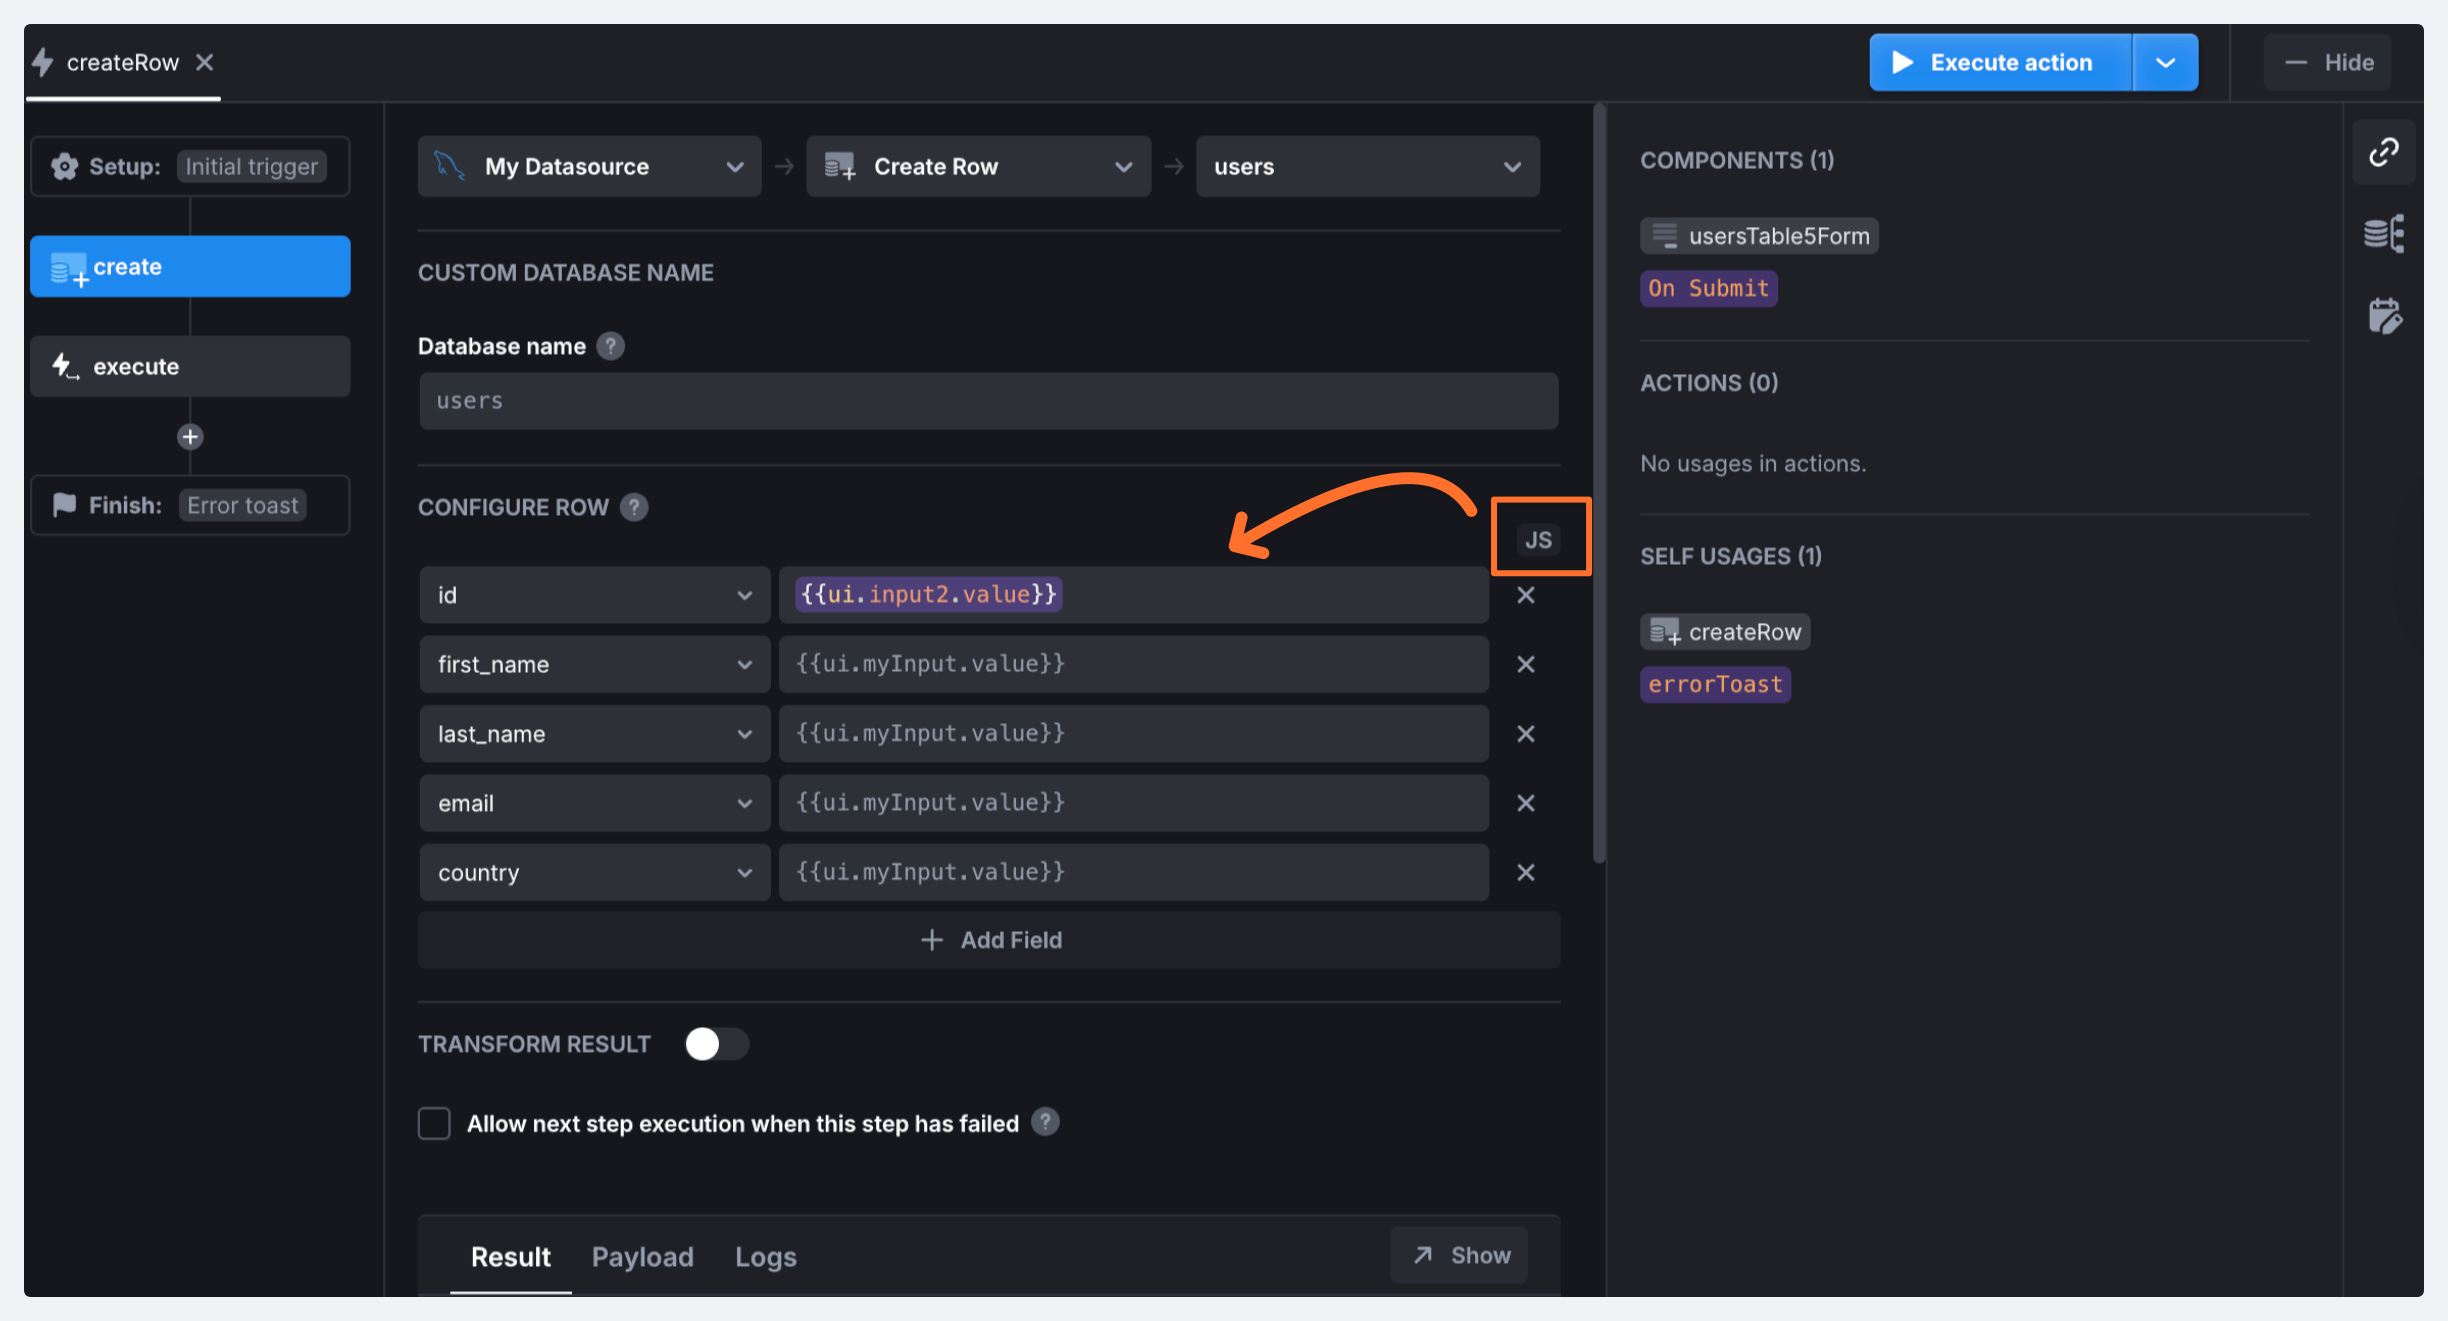The image size is (2448, 1321).
Task: Check Allow next step execution checkbox
Action: pos(434,1123)
